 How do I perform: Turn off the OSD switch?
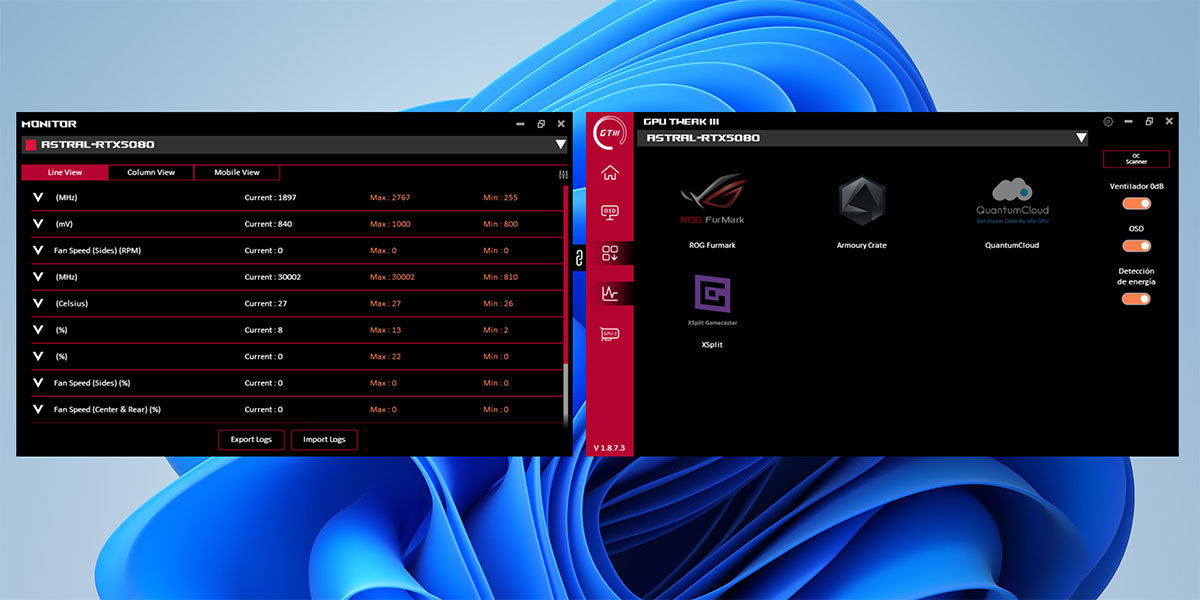(x=1136, y=246)
